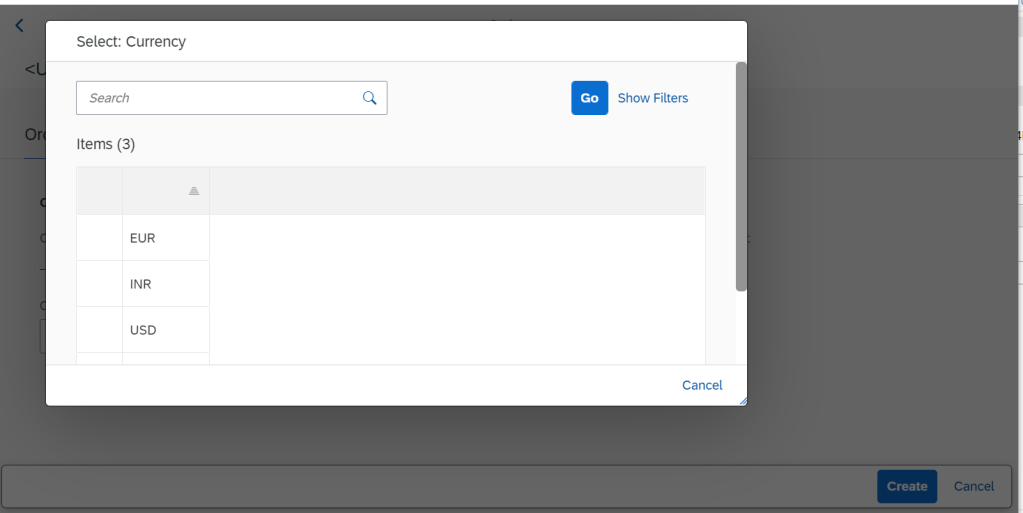Click the sort ascending arrow in column header
This screenshot has height=513, width=1023.
click(x=194, y=191)
